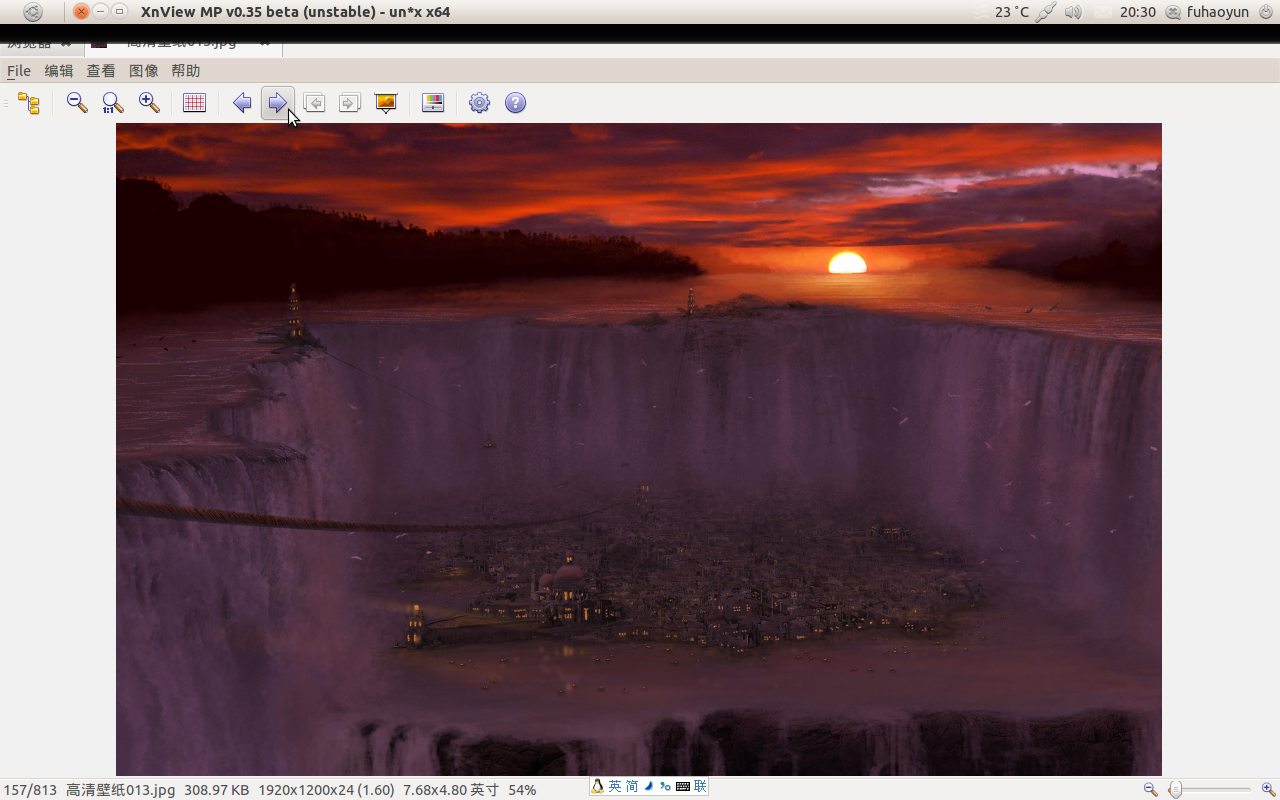The image size is (1280, 800).
Task: Go to next image with right arrow
Action: tap(278, 103)
